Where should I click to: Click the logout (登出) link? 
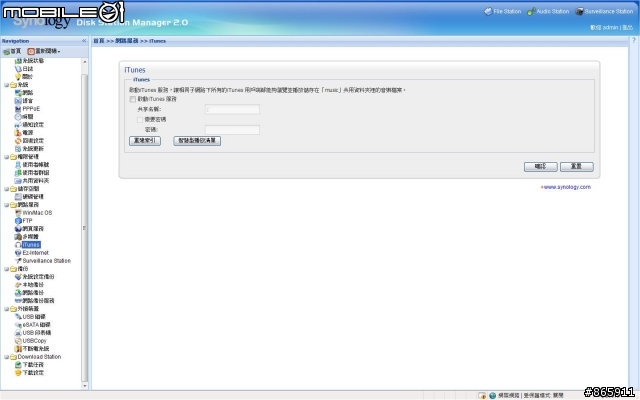627,27
